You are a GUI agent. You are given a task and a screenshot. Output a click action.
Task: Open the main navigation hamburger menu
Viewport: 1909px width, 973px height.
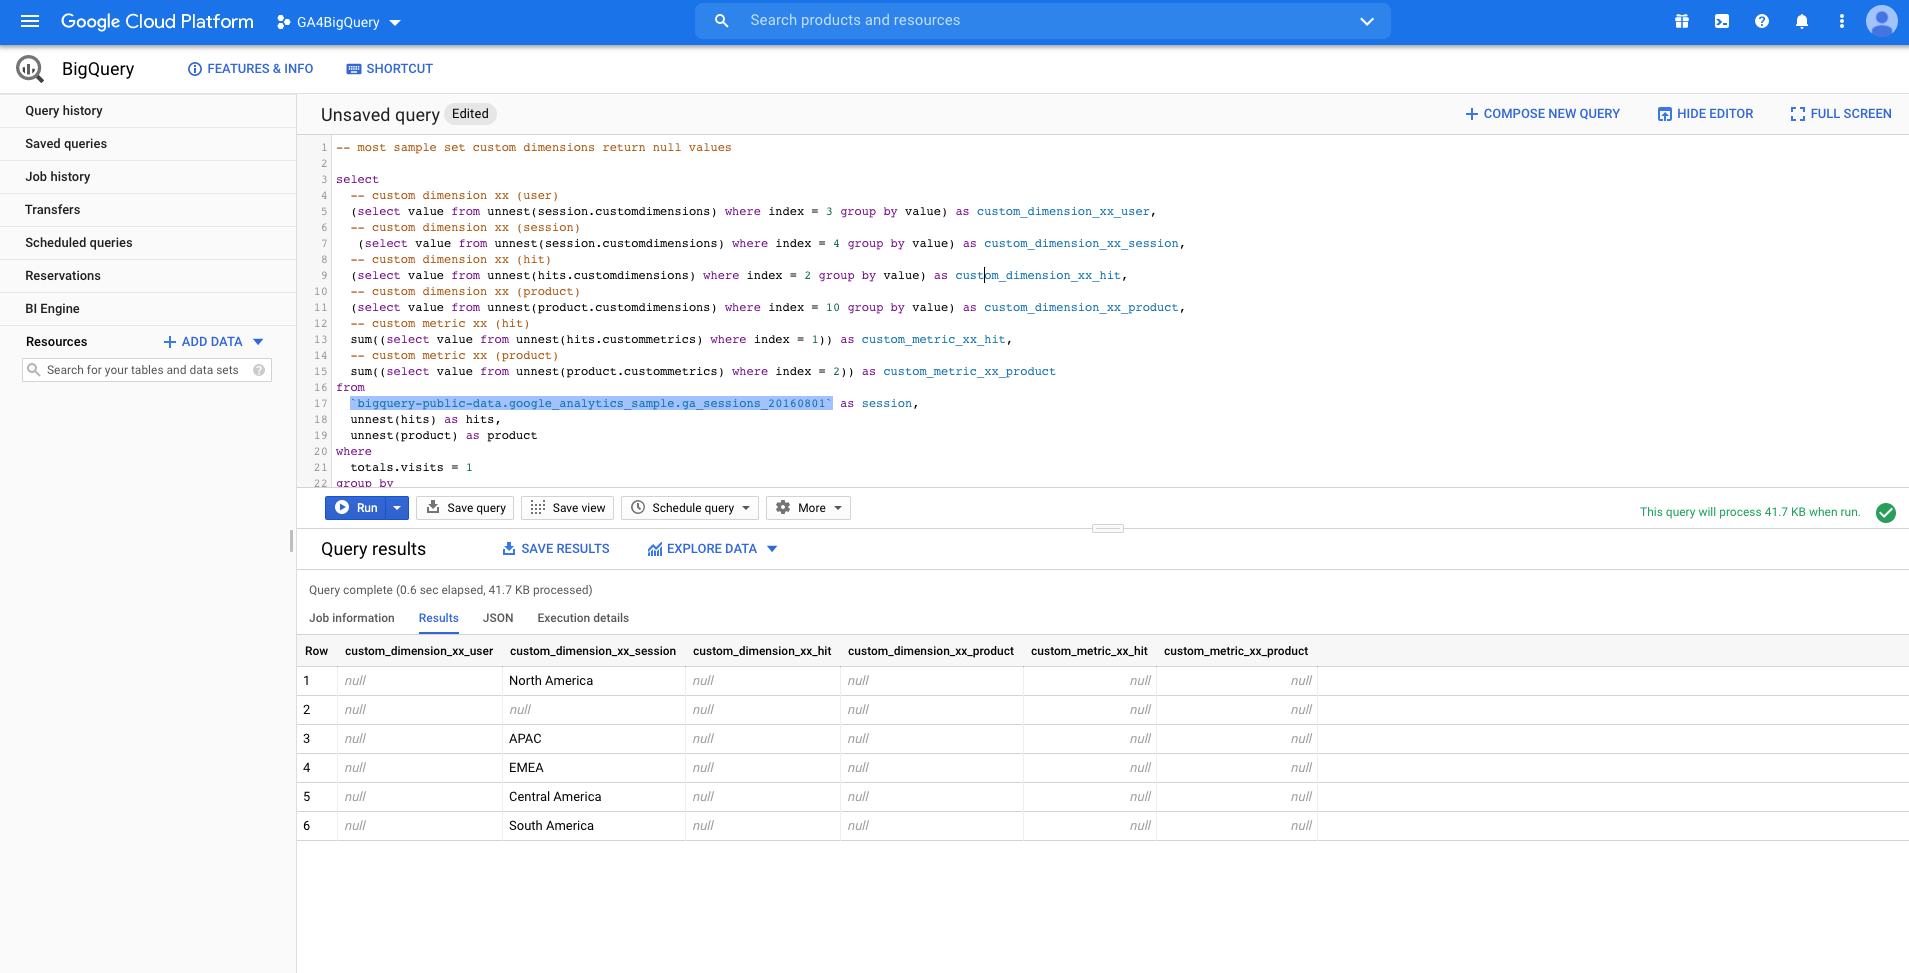[x=30, y=21]
